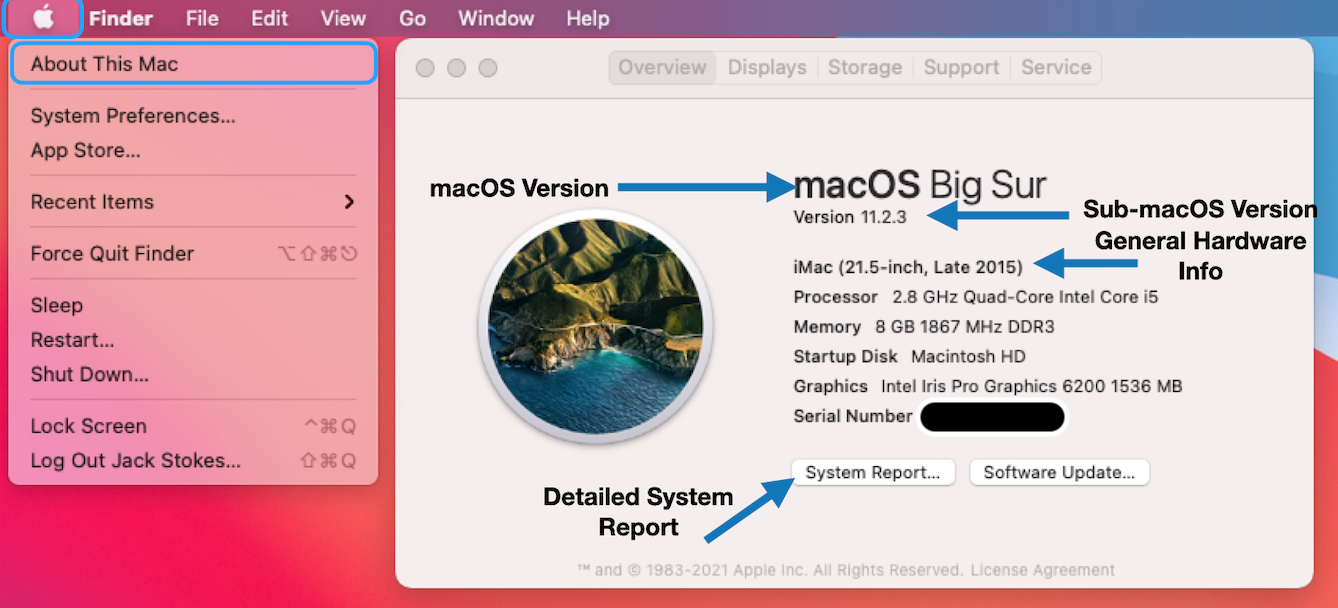The width and height of the screenshot is (1338, 608).
Task: Click the Startup Disk Macintosh HD line
Action: pos(909,357)
